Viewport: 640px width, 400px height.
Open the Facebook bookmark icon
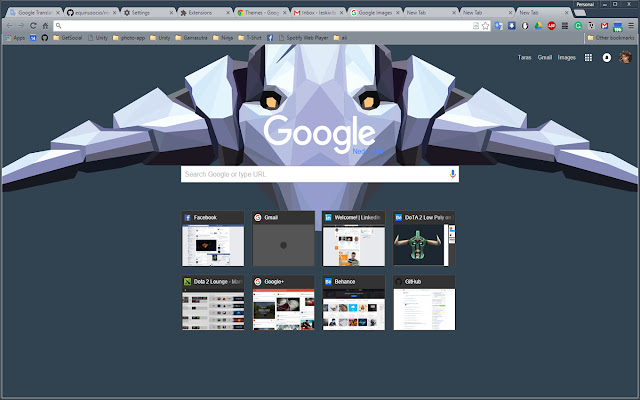[270, 38]
